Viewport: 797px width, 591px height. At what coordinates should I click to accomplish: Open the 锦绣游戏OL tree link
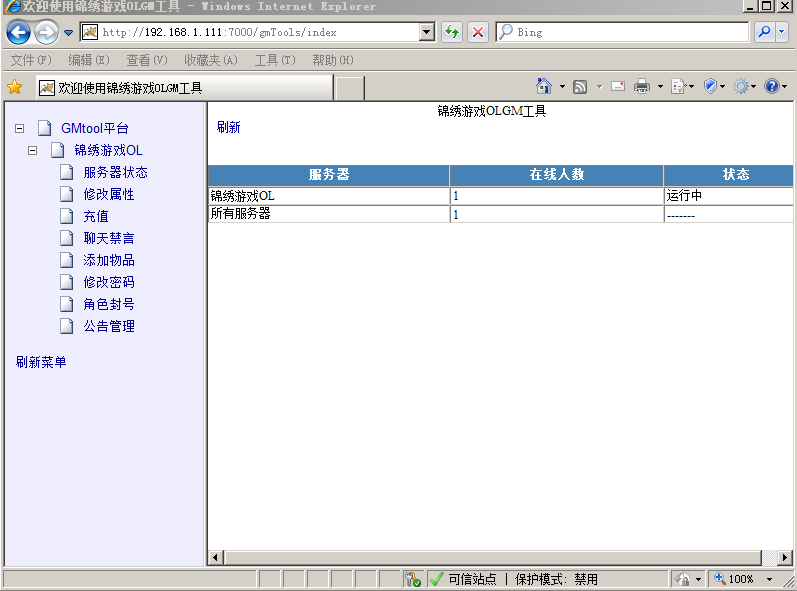(x=108, y=150)
